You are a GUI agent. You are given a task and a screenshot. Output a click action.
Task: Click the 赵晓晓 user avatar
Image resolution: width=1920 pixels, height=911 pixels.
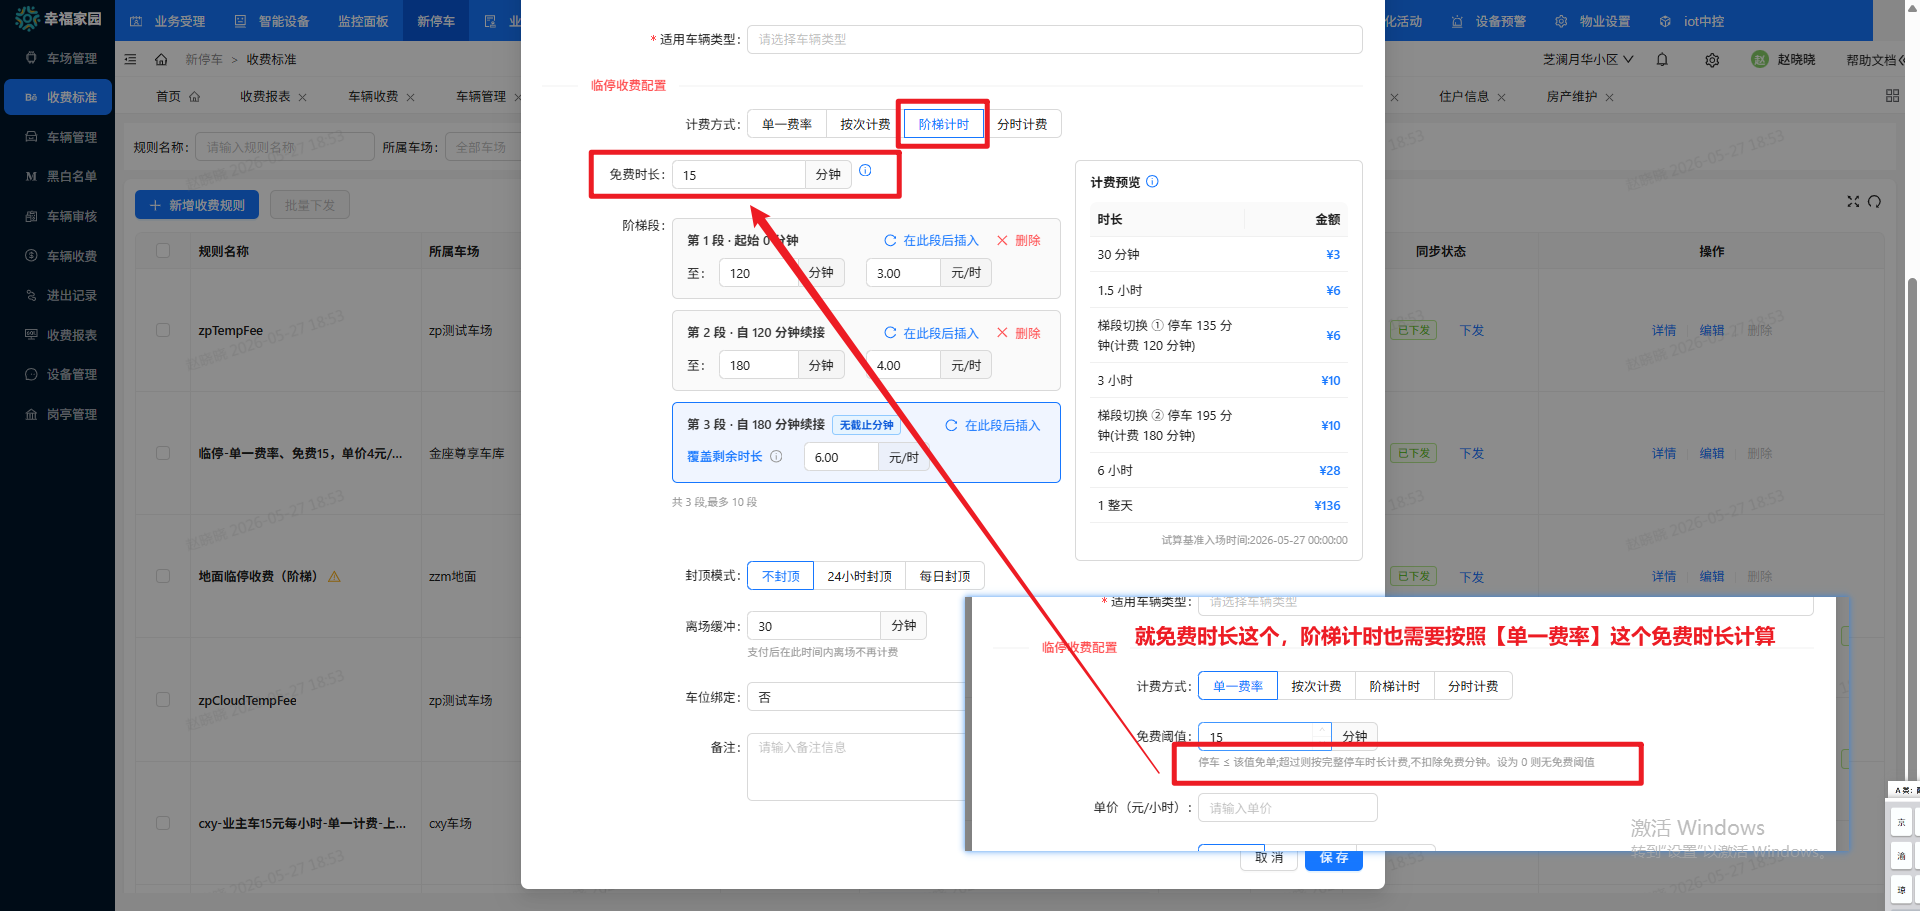(1760, 60)
